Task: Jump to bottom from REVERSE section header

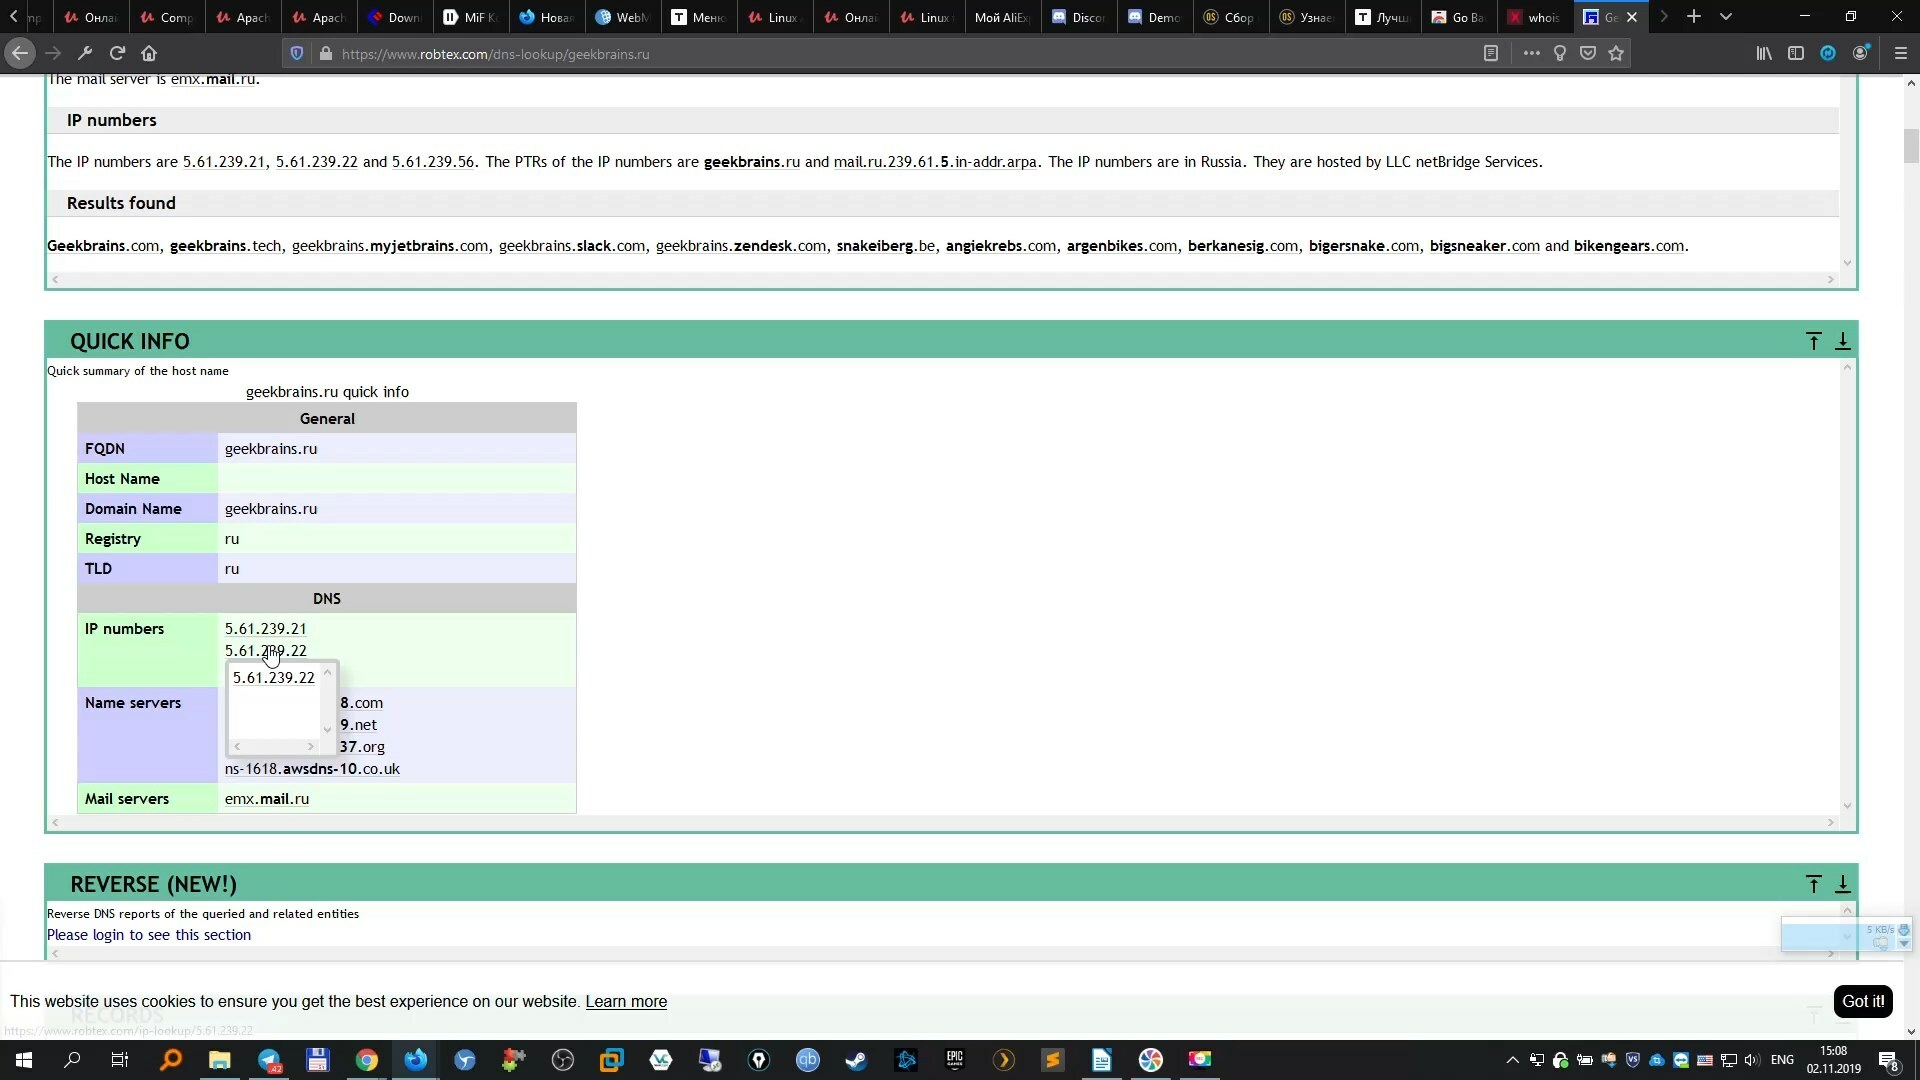Action: [x=1842, y=884]
